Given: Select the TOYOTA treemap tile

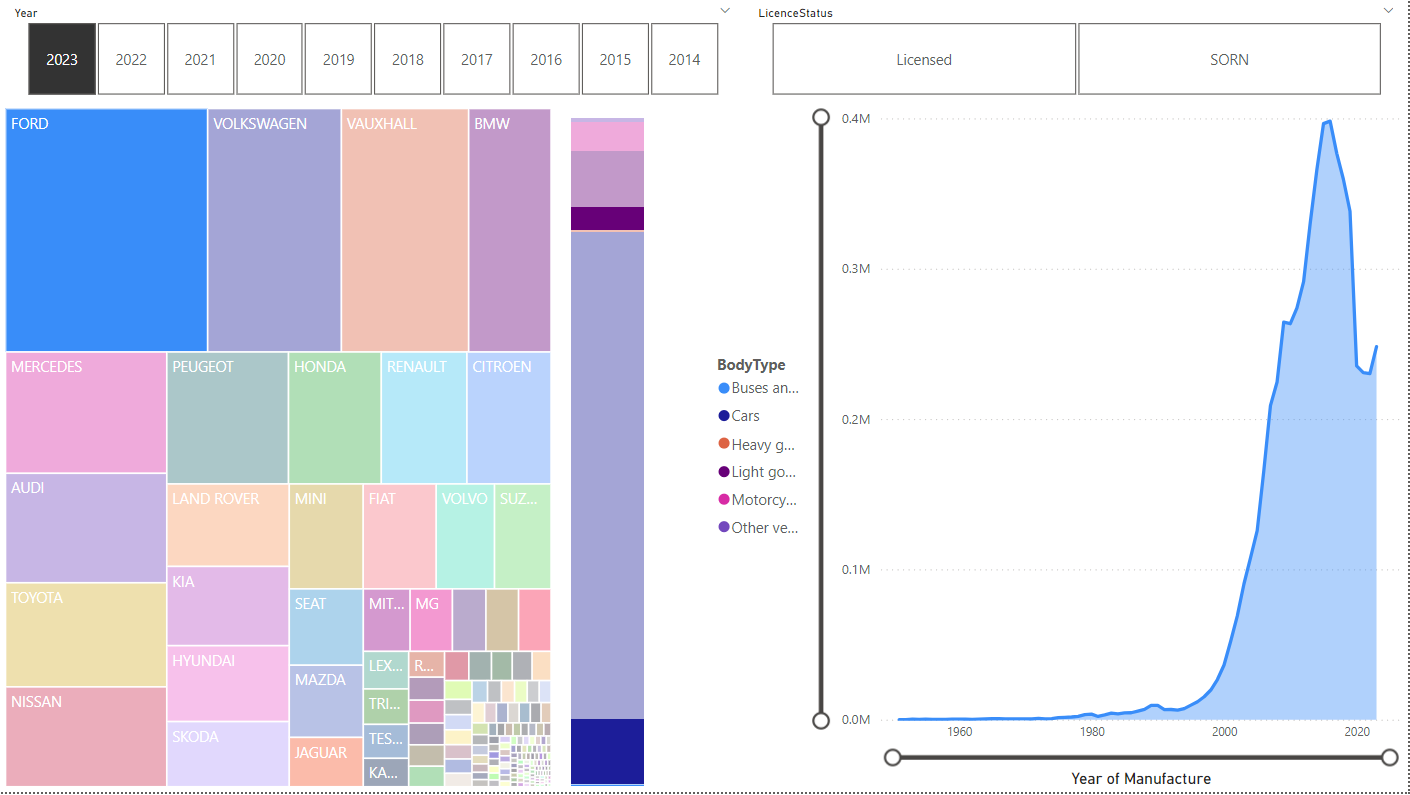Looking at the screenshot, I should click(x=86, y=635).
